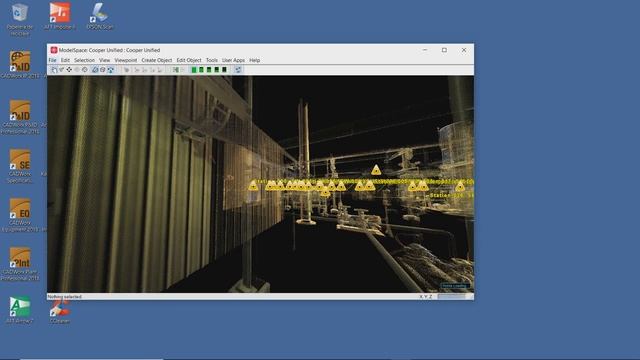Pick the leftmost yellow station triangle marker
This screenshot has width=640, height=360.
(x=253, y=186)
